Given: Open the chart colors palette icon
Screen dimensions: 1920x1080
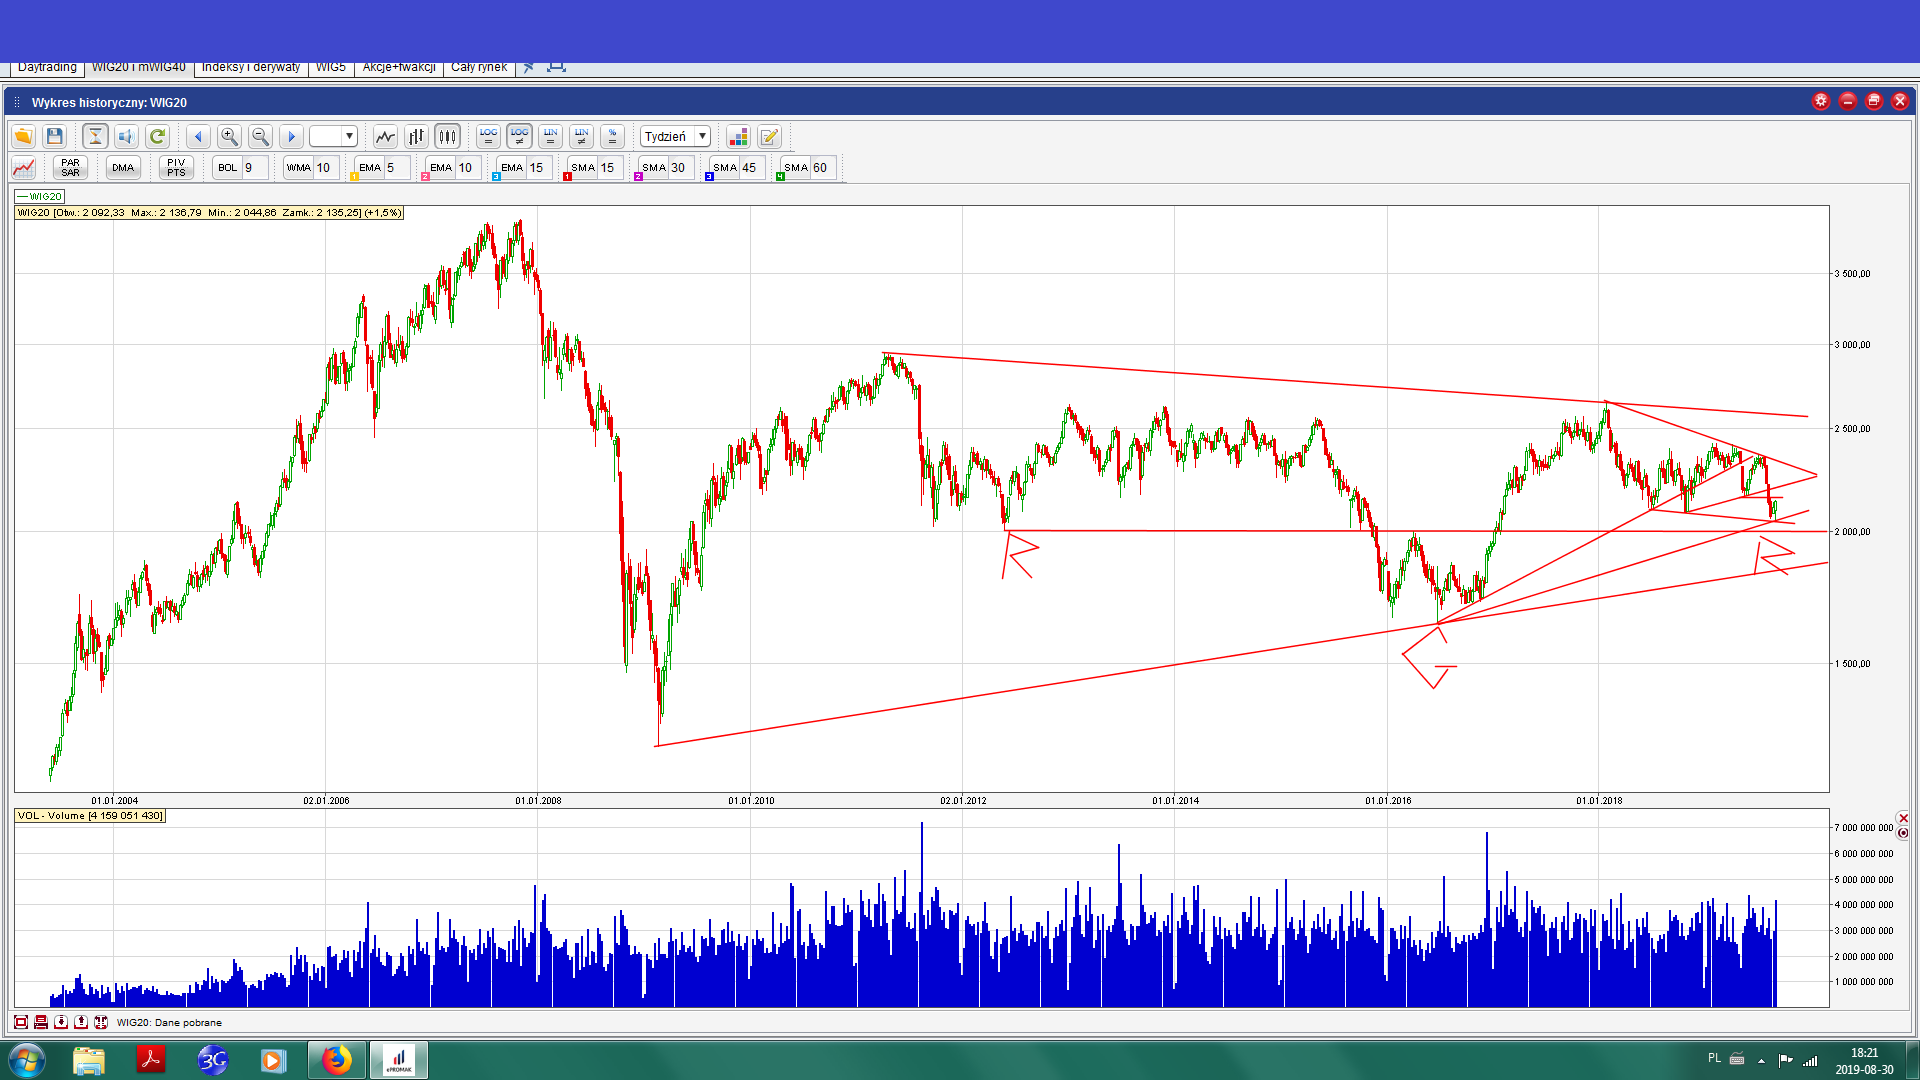Looking at the screenshot, I should tap(738, 137).
